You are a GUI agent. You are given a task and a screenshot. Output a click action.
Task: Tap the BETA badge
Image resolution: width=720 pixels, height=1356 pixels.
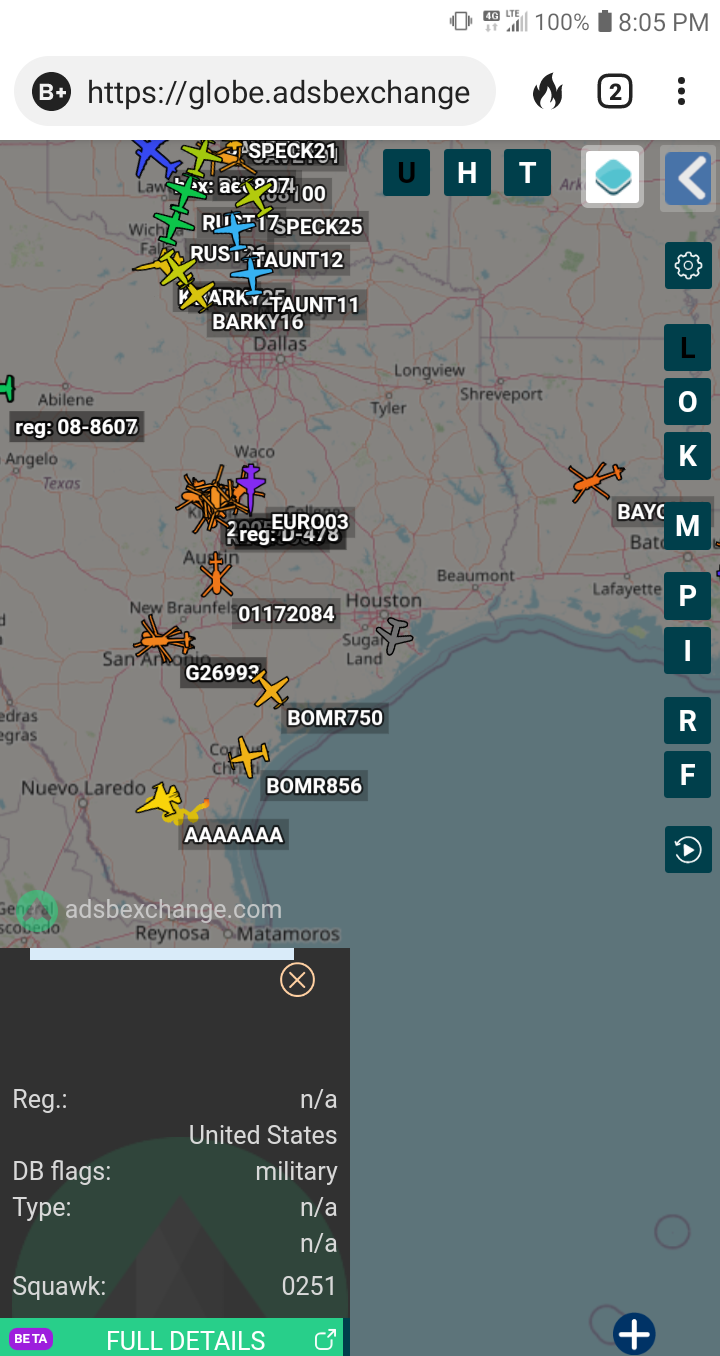[x=31, y=1339]
